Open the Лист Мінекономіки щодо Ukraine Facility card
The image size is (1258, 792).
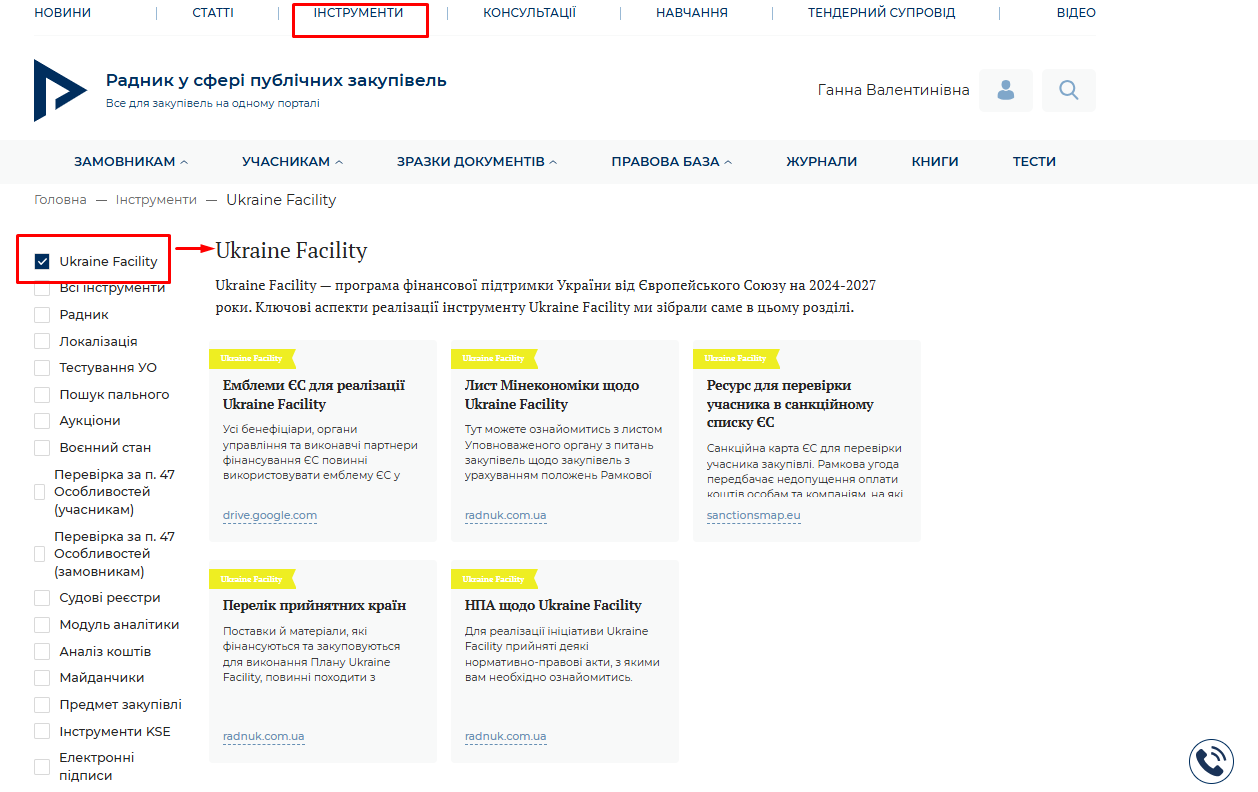coord(552,395)
